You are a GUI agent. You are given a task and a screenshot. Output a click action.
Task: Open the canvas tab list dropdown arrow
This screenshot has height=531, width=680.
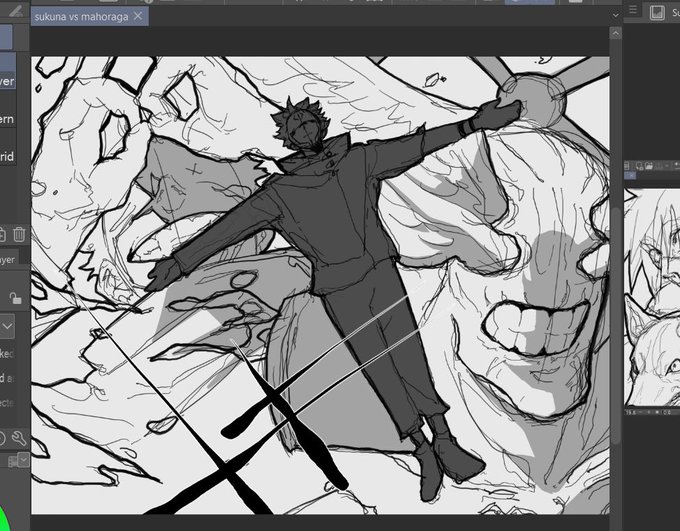coord(615,15)
